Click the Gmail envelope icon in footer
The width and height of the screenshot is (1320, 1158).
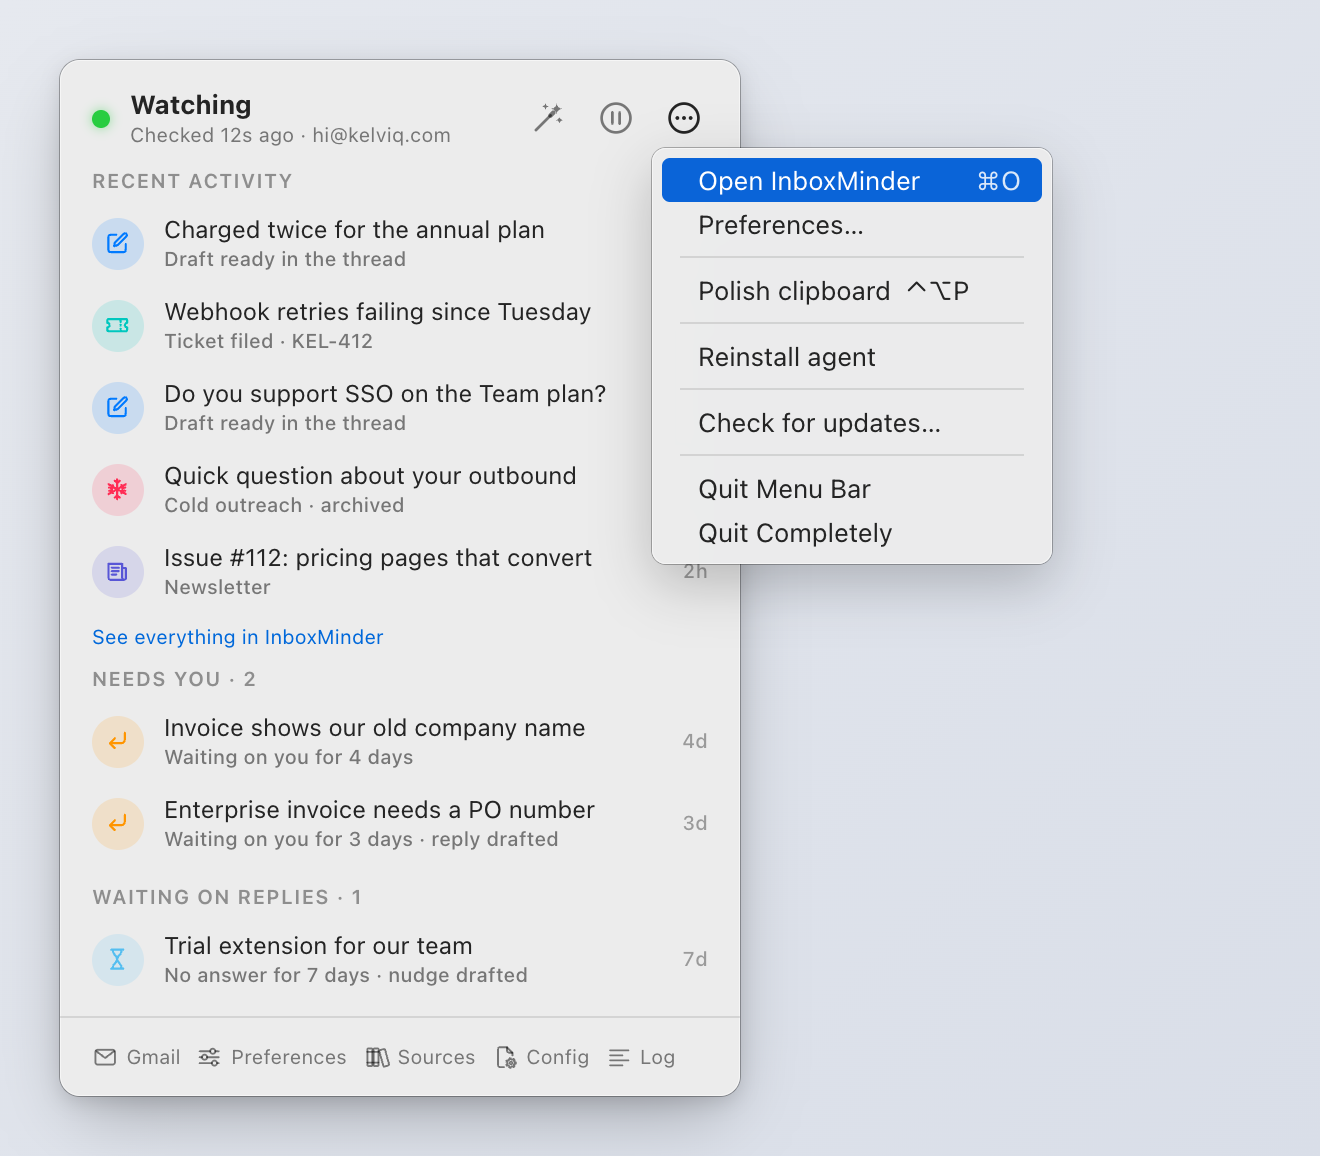[105, 1058]
